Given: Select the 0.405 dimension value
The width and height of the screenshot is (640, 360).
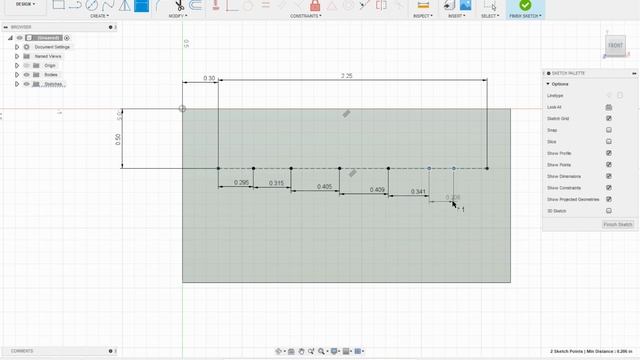Looking at the screenshot, I should point(324,187).
